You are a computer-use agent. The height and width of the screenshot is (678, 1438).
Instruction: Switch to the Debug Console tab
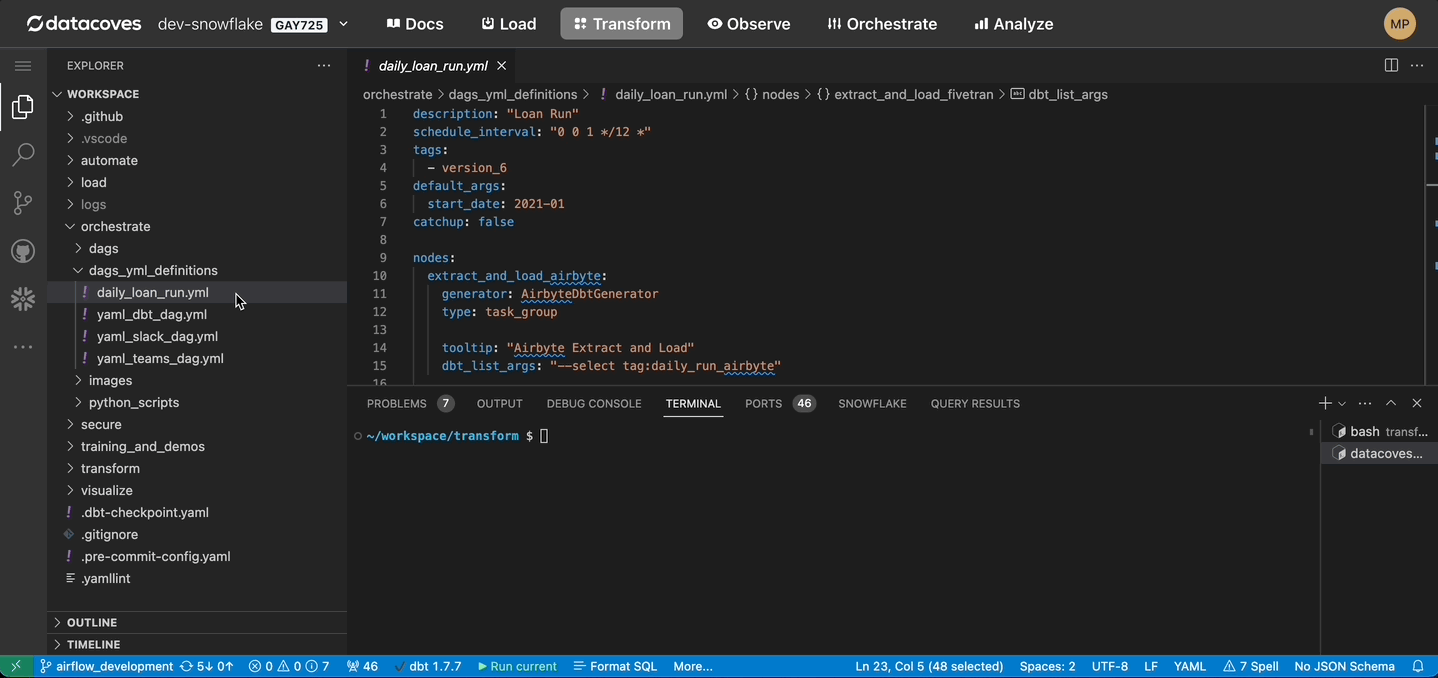click(594, 404)
